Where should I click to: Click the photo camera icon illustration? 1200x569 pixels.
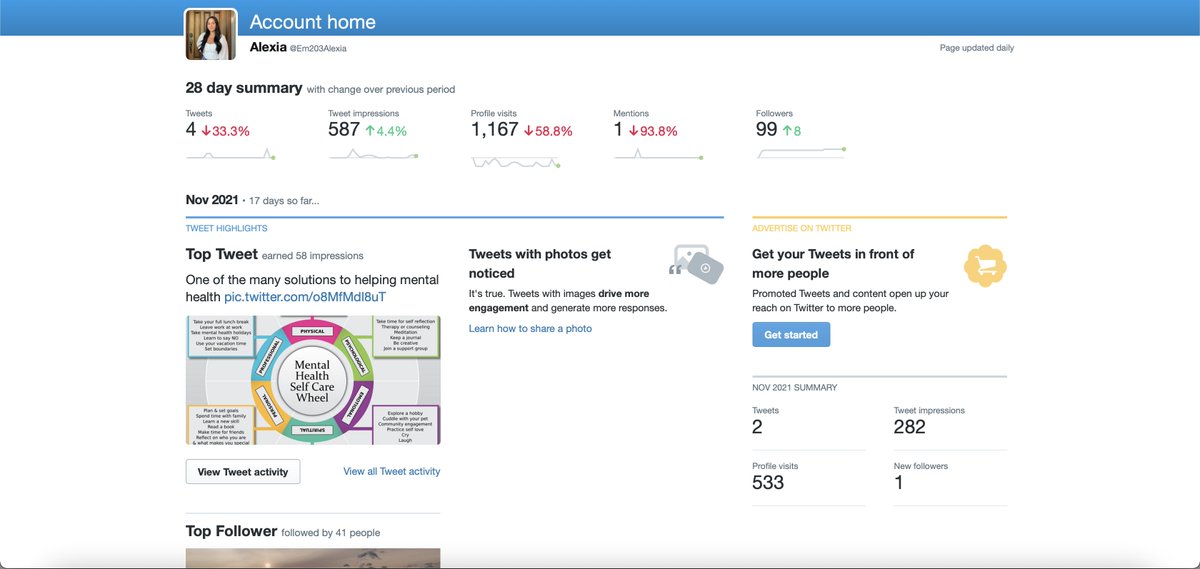tap(695, 264)
